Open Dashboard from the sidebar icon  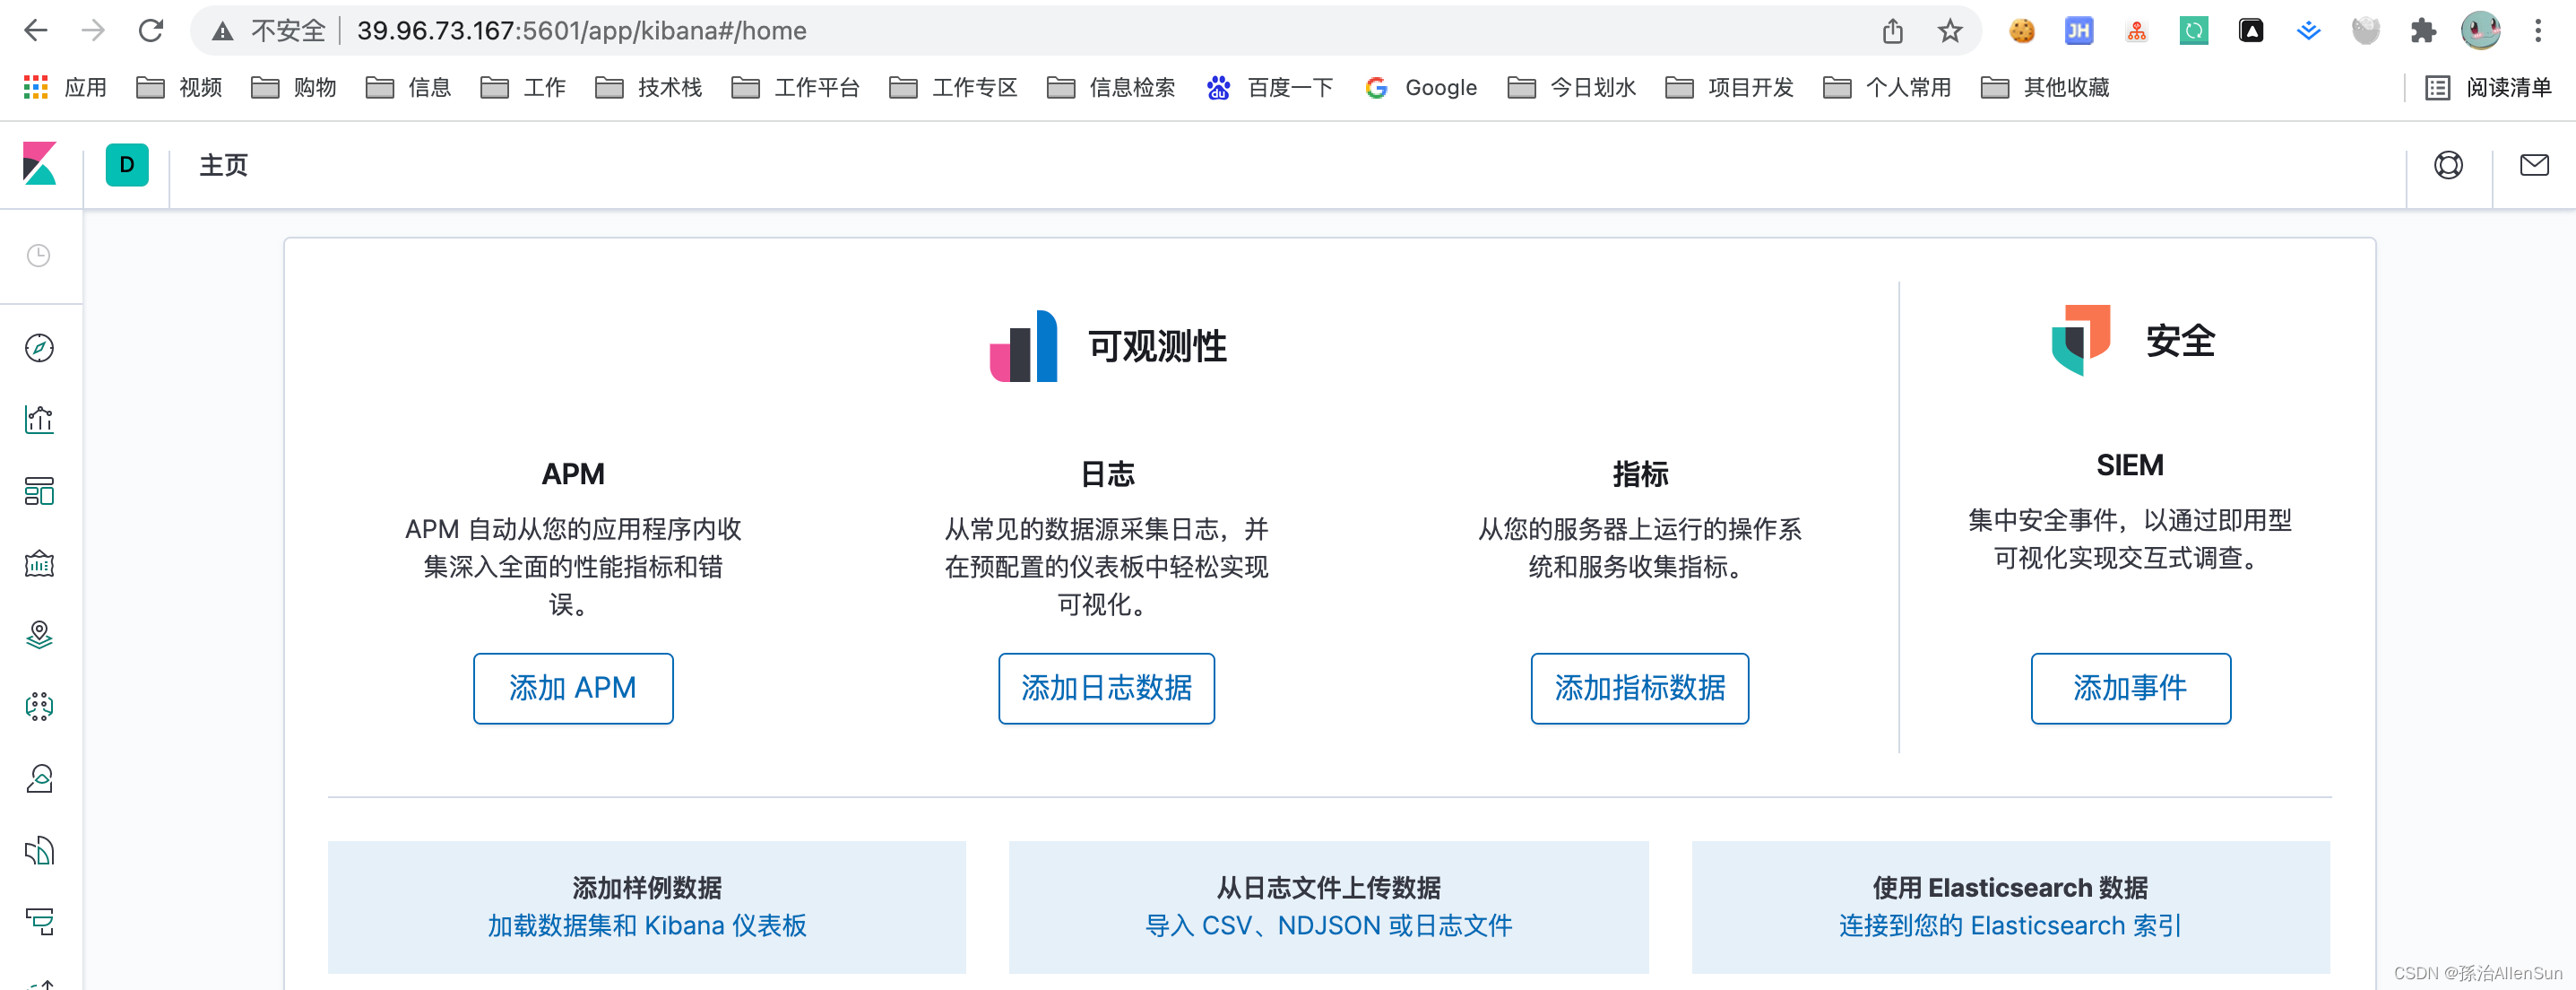tap(39, 492)
